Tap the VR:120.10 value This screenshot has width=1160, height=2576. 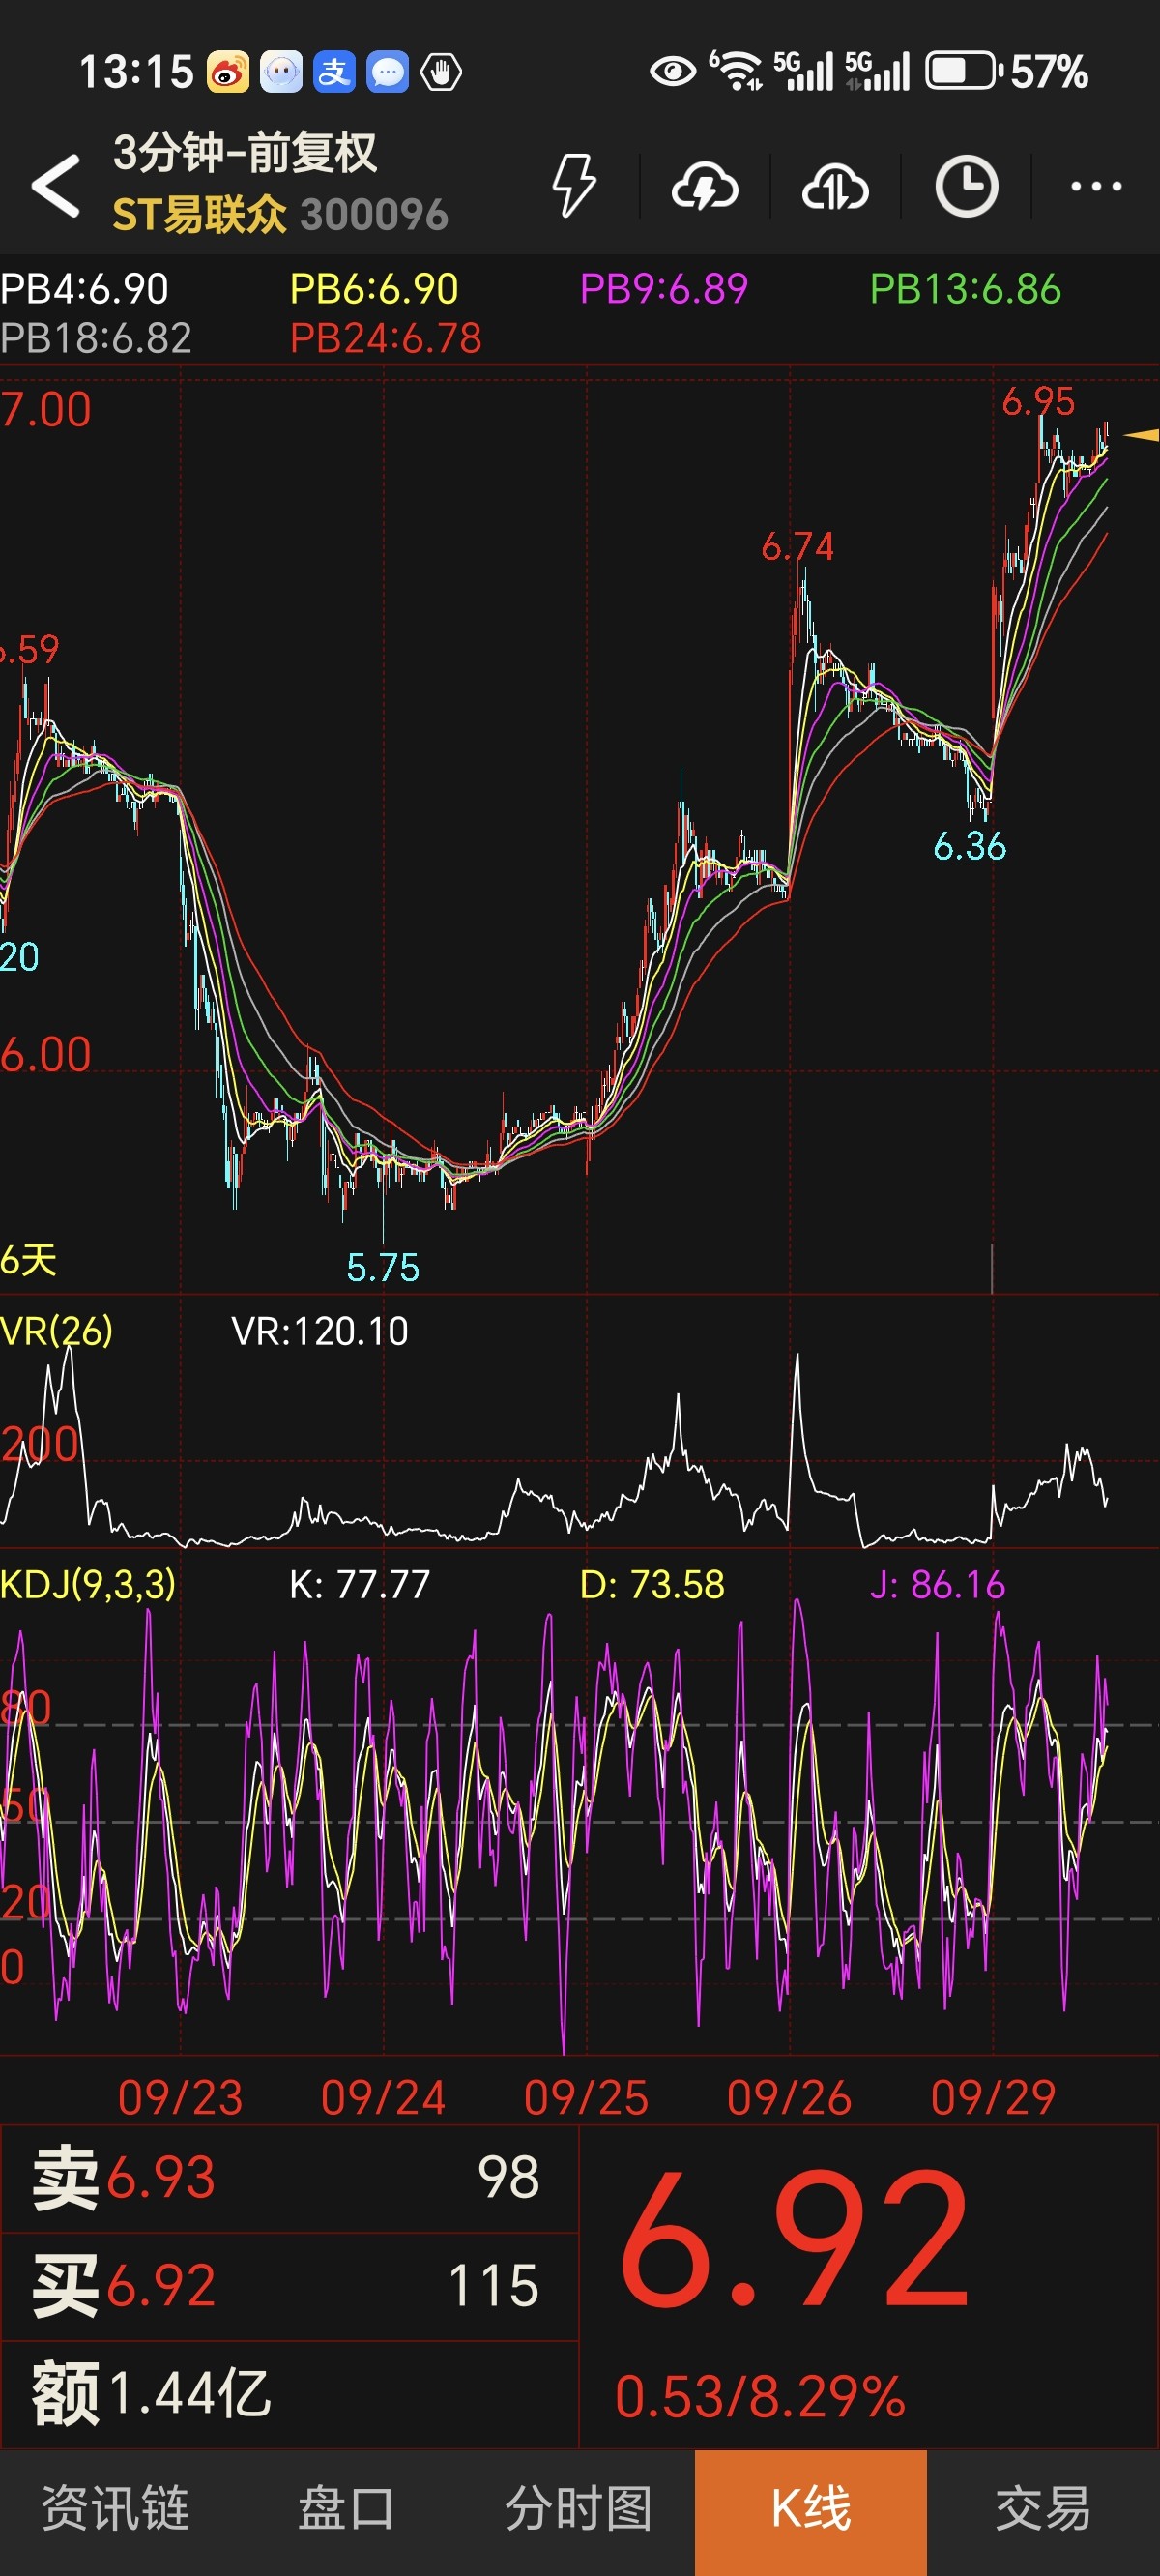click(x=320, y=1331)
